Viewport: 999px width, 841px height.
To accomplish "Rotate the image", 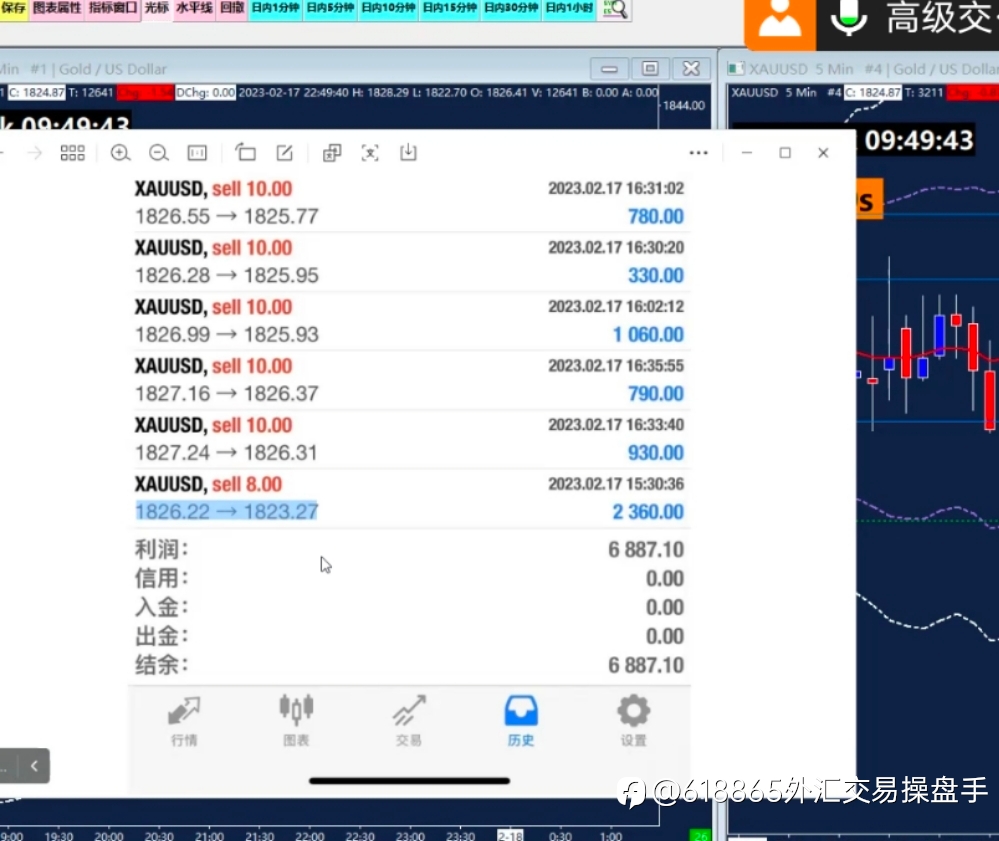I will [245, 152].
